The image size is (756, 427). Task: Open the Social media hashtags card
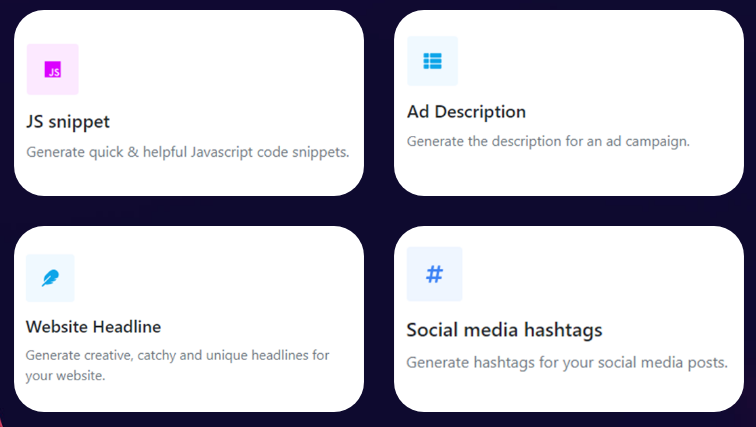[x=569, y=319]
